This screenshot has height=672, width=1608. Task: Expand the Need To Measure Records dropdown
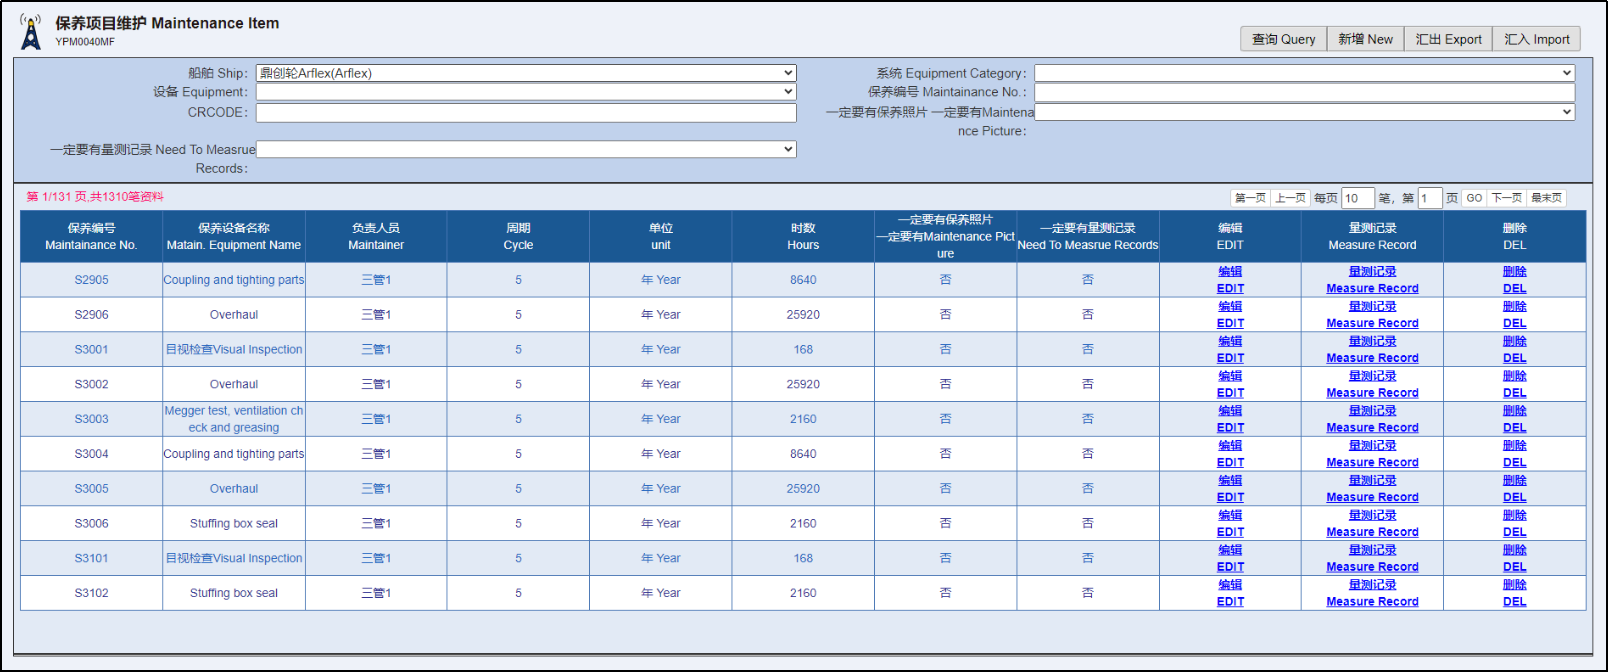pos(526,149)
